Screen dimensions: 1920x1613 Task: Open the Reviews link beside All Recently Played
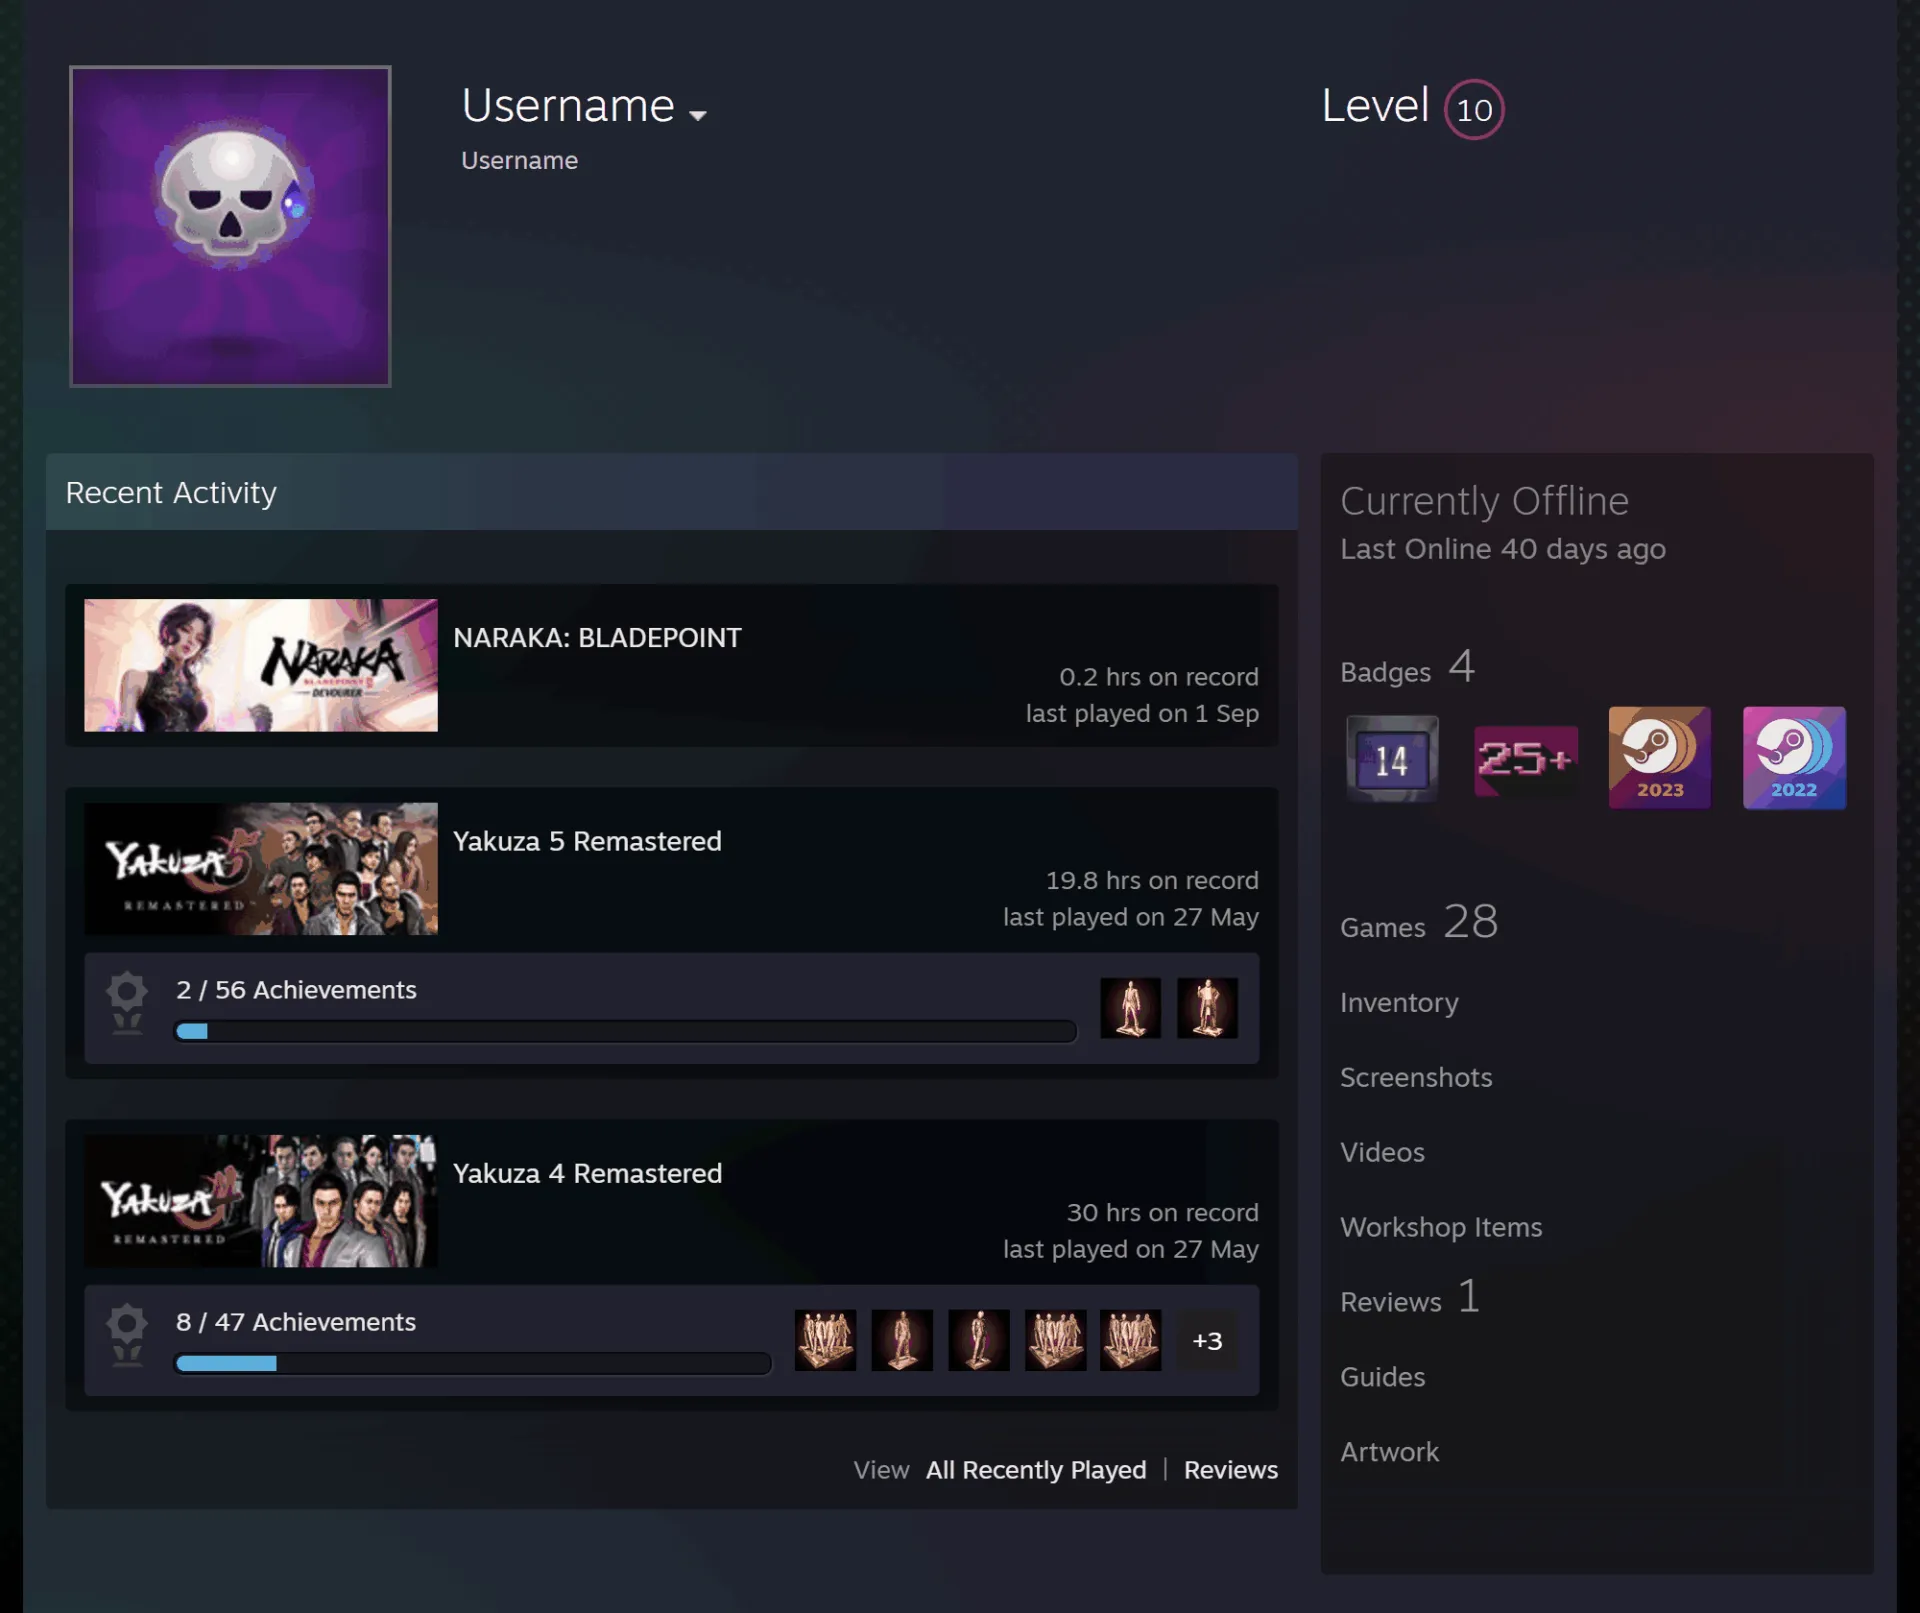[1230, 1470]
